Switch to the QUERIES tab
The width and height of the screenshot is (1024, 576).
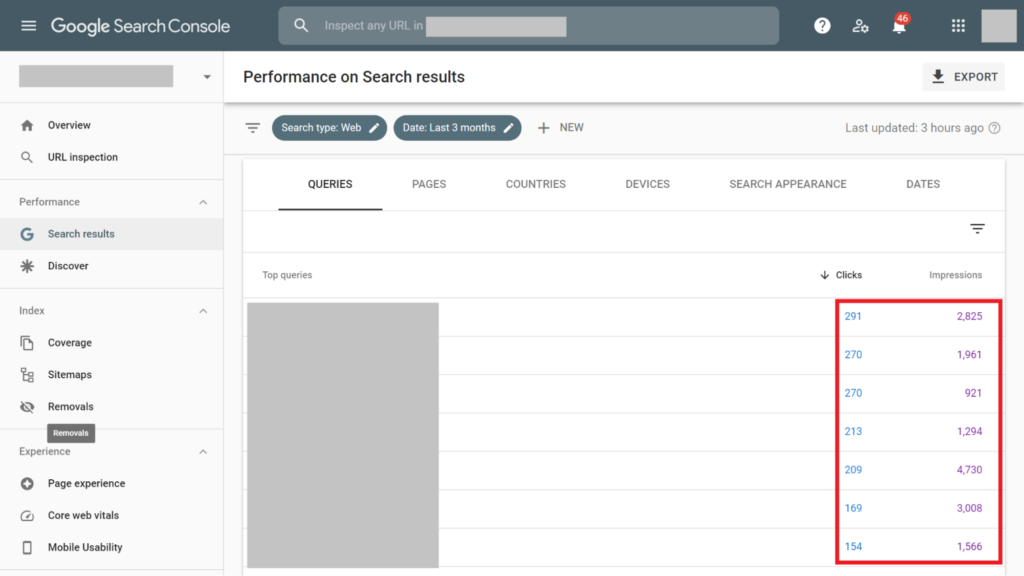pos(330,184)
